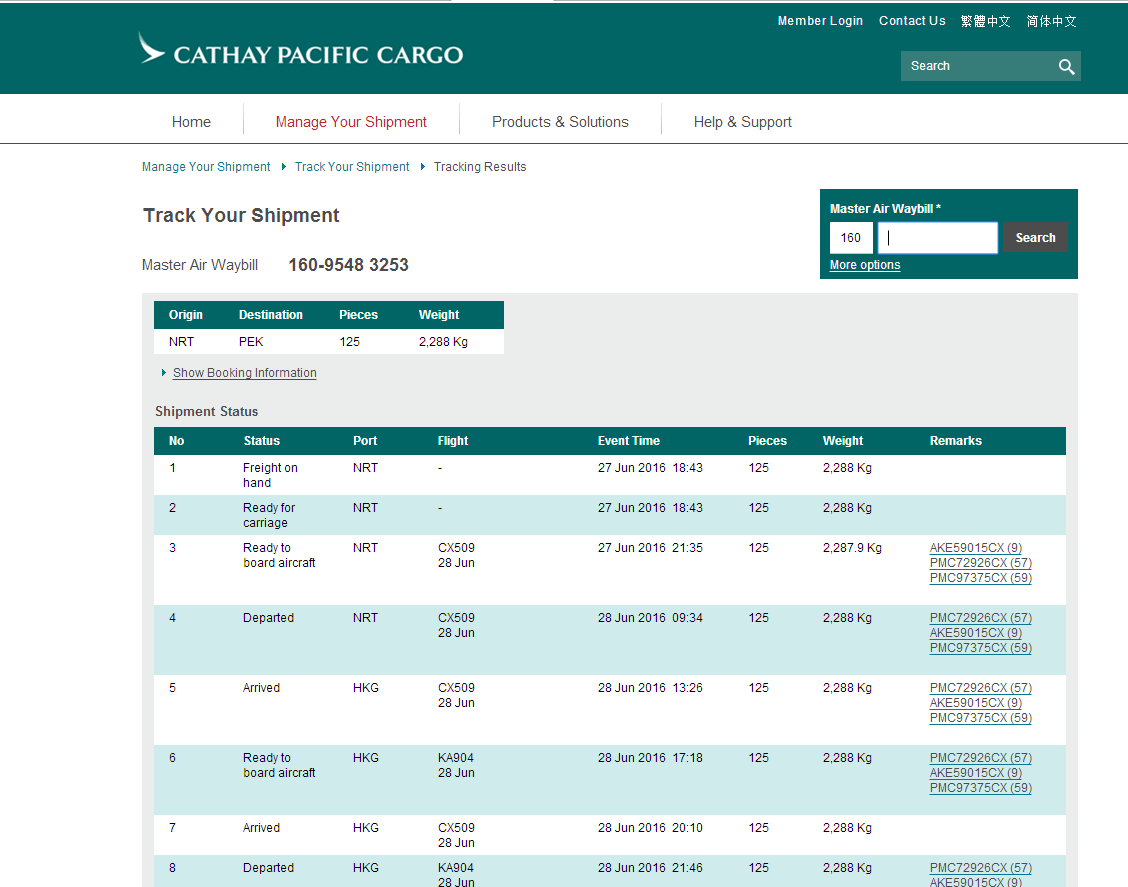Viewport: 1128px width, 887px height.
Task: Select the 'Freight on hand' status cell
Action: tap(270, 475)
